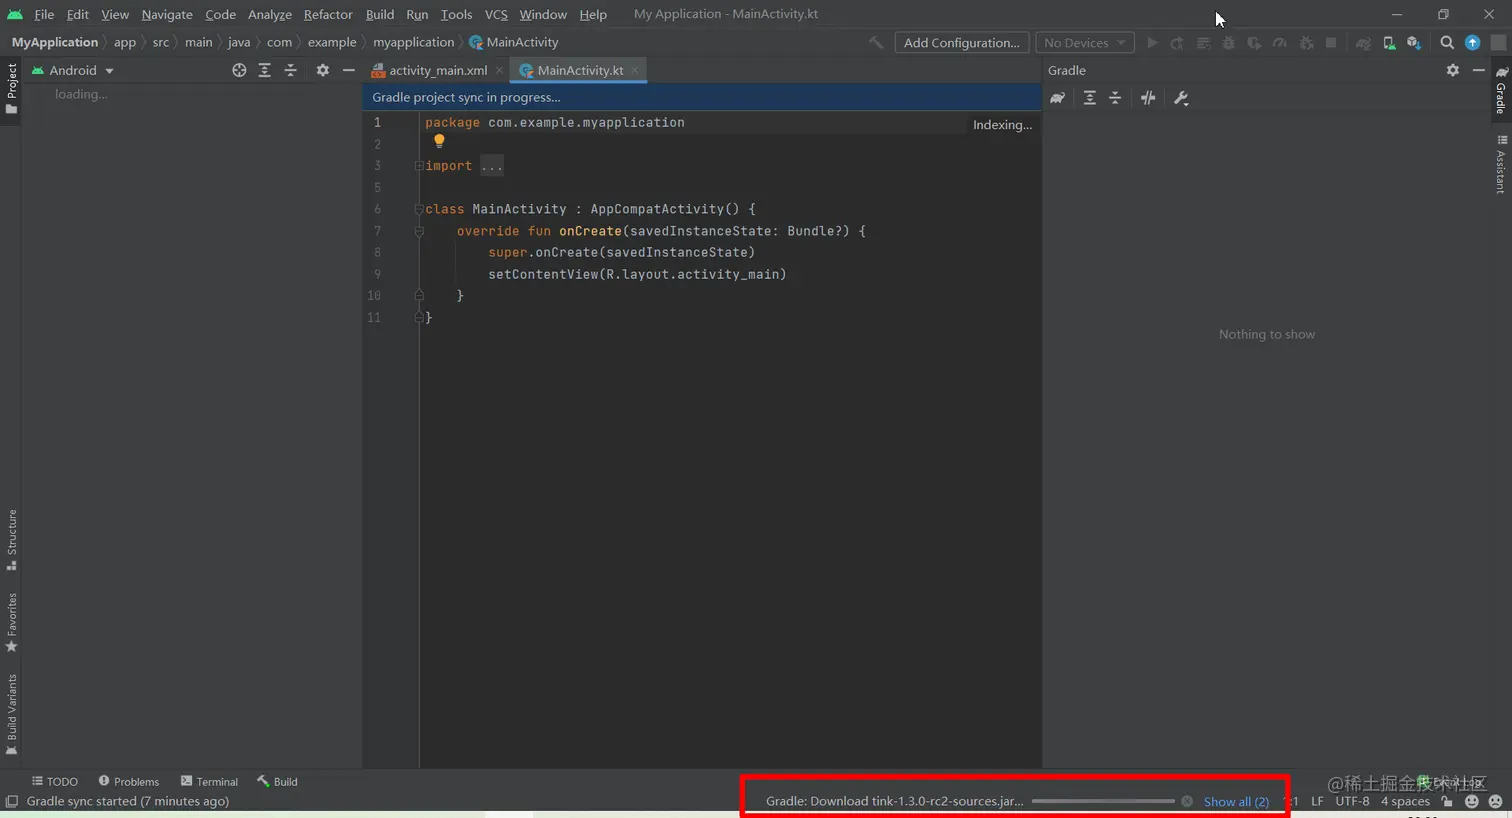Click the Add Configuration button
The height and width of the screenshot is (818, 1512).
(x=961, y=43)
